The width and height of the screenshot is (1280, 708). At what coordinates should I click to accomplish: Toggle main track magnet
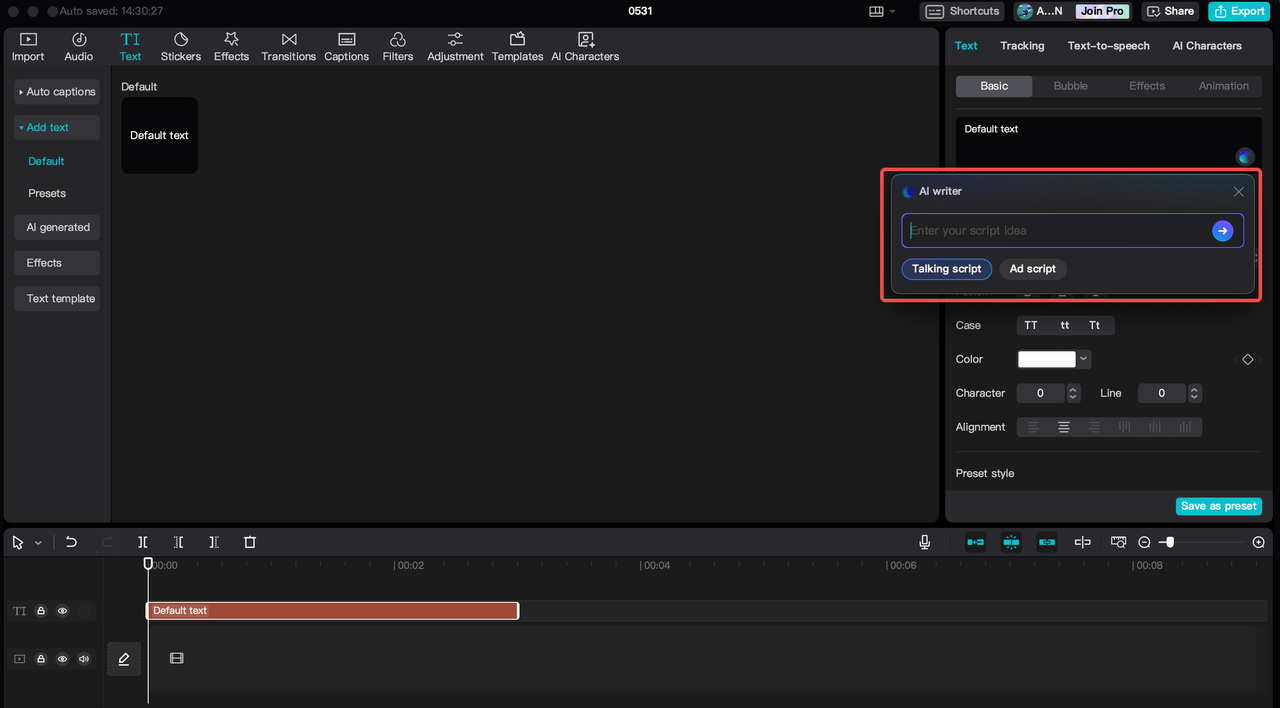[975, 542]
